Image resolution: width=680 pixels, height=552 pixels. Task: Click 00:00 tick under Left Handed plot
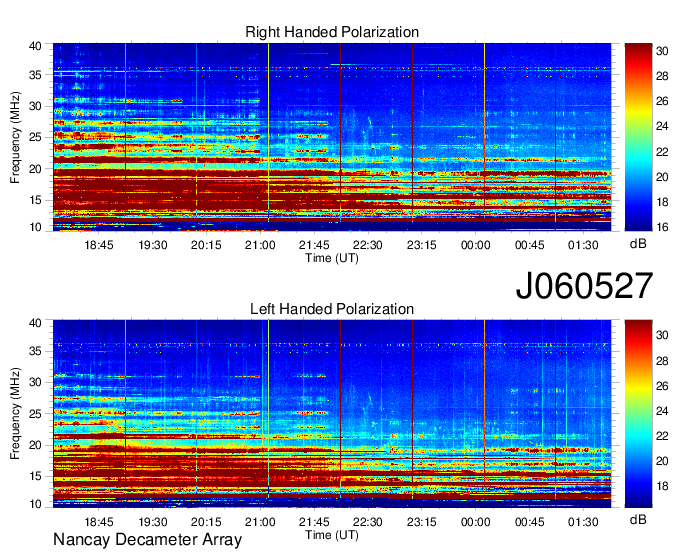click(476, 522)
